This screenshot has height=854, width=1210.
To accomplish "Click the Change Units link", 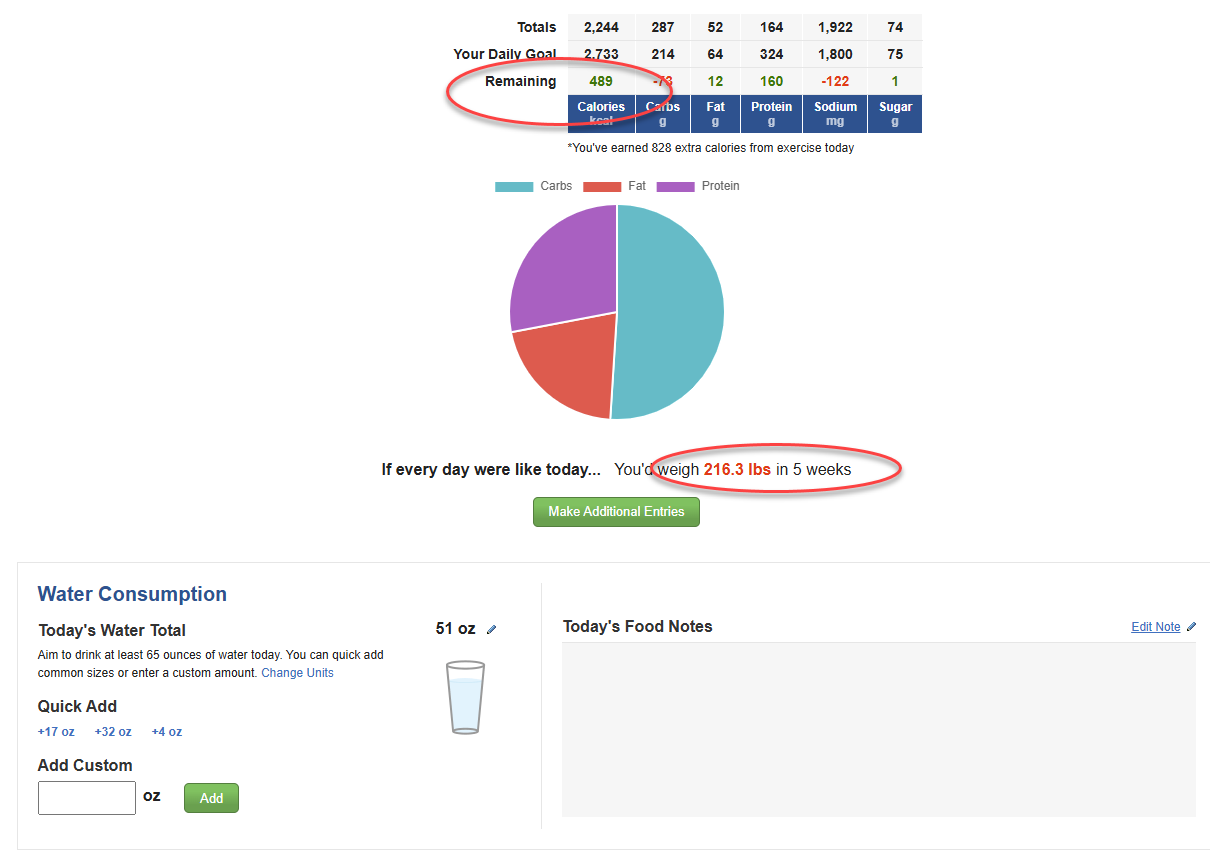I will click(297, 673).
